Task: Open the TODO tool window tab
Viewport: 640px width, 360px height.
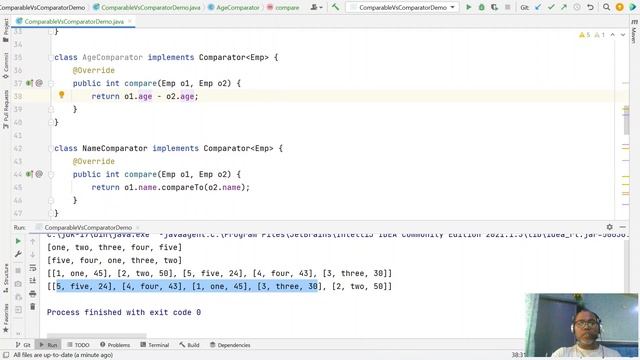Action: point(78,345)
